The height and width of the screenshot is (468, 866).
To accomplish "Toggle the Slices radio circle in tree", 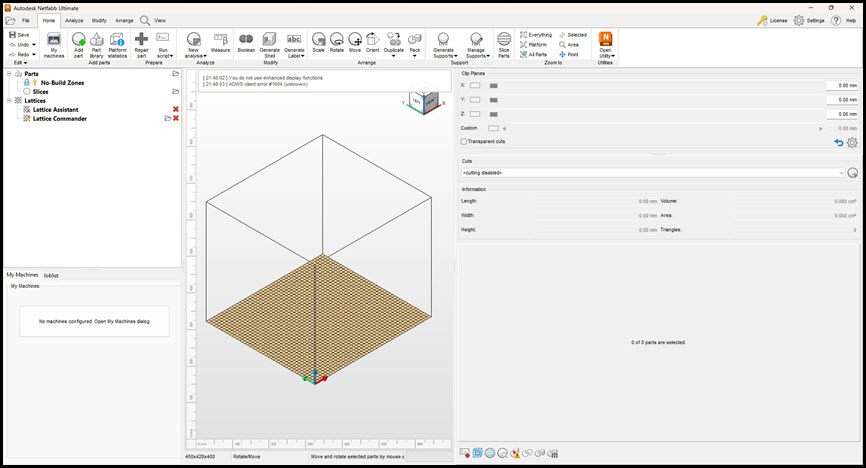I will (x=27, y=91).
